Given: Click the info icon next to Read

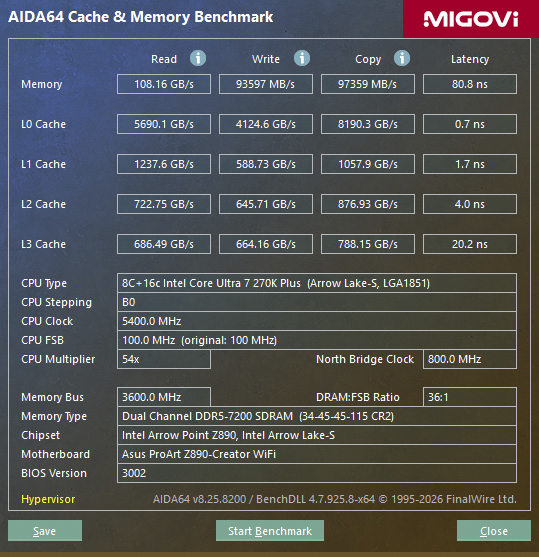Looking at the screenshot, I should click(x=198, y=58).
